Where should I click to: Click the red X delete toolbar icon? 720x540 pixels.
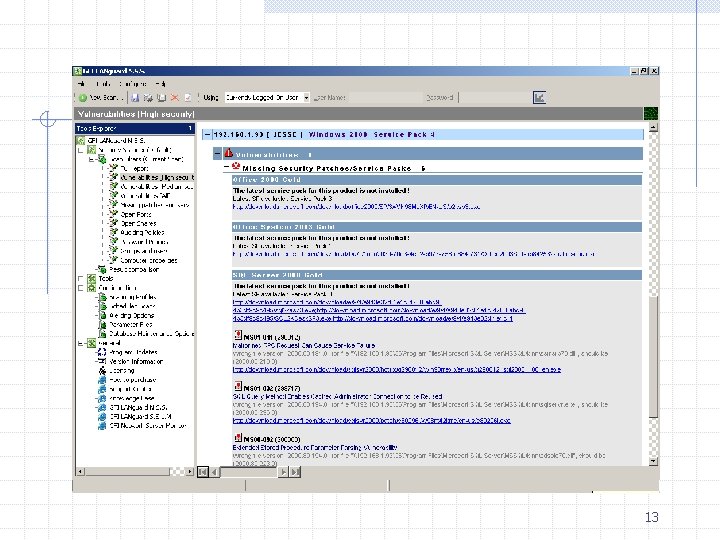174,97
